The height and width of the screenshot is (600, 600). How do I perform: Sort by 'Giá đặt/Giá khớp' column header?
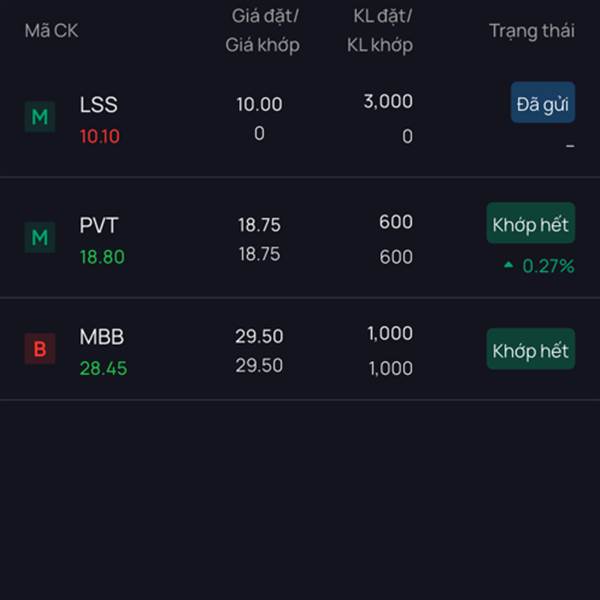coord(262,31)
